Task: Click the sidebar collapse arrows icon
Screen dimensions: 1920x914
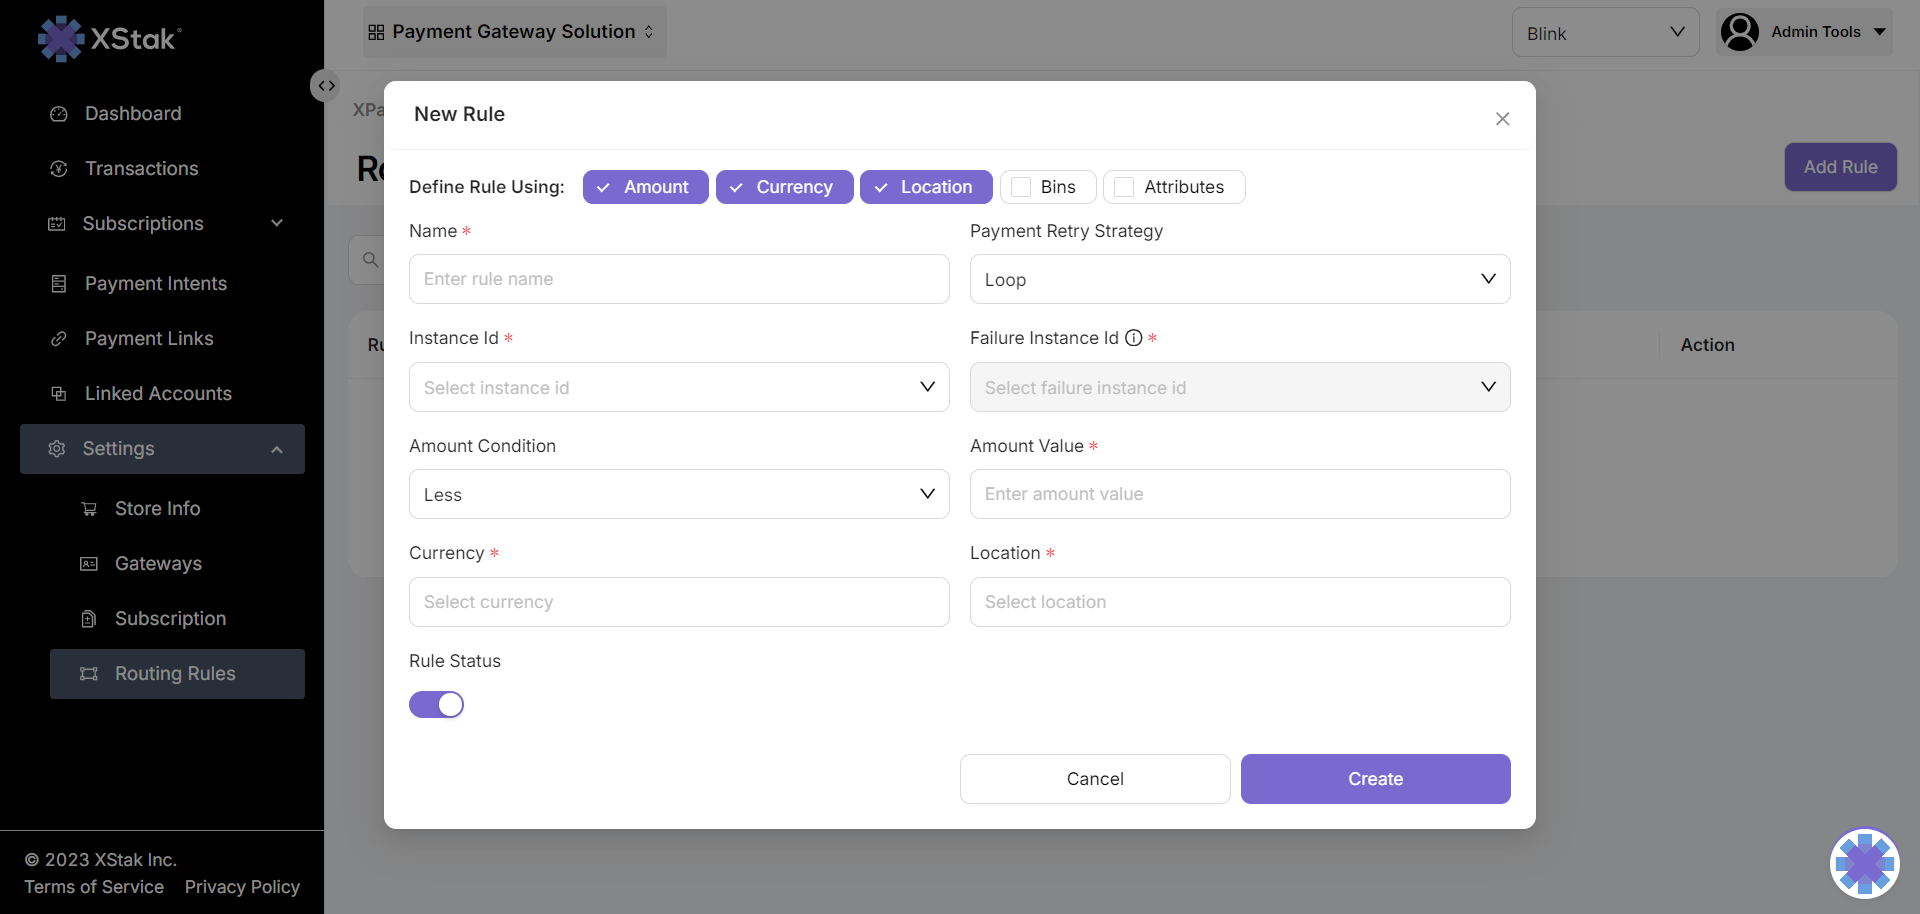Action: [x=326, y=86]
